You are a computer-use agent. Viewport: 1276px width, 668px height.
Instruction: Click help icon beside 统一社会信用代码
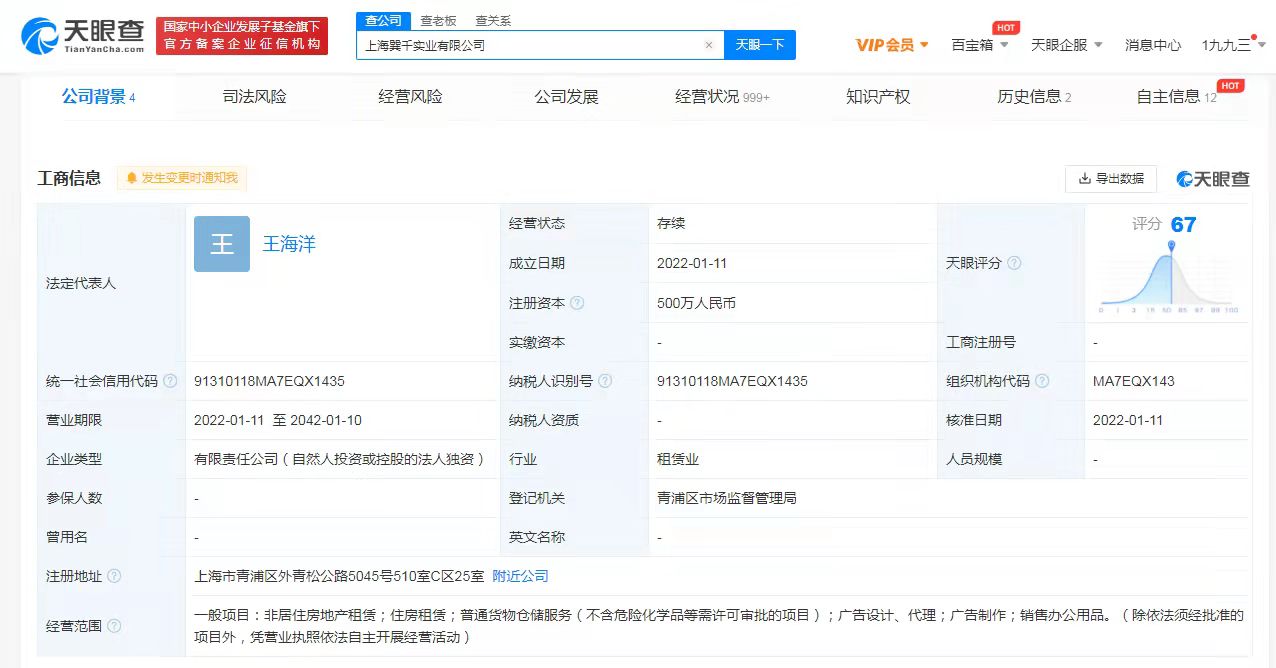pos(170,381)
